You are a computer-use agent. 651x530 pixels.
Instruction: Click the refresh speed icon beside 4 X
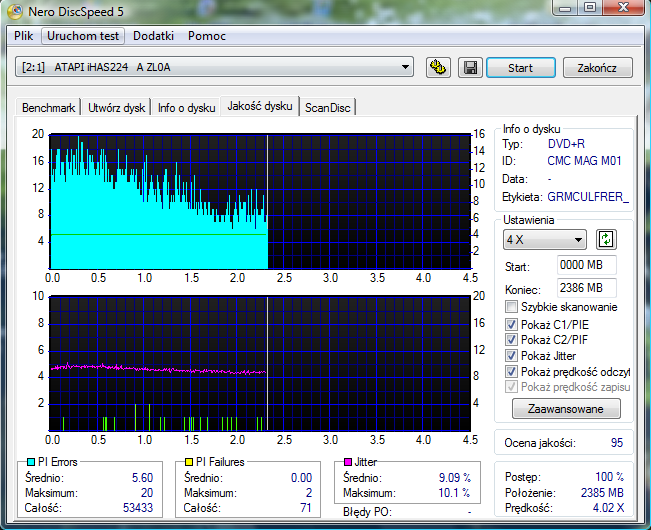(x=606, y=239)
